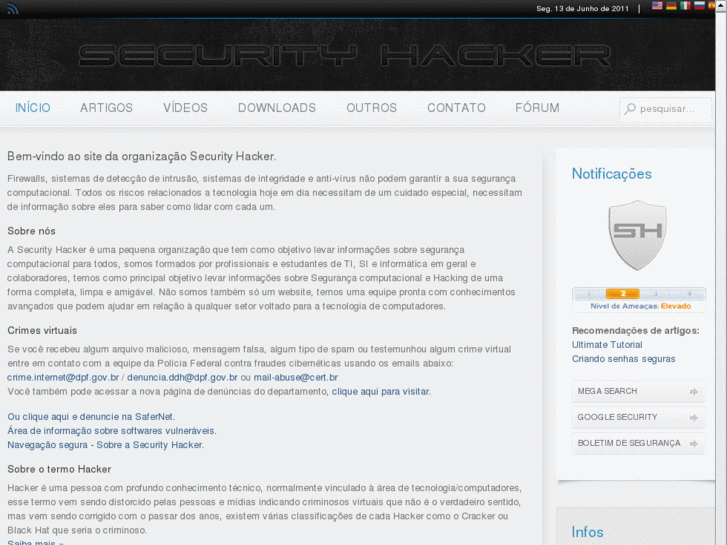Click the RSS feed icon

click(13, 8)
